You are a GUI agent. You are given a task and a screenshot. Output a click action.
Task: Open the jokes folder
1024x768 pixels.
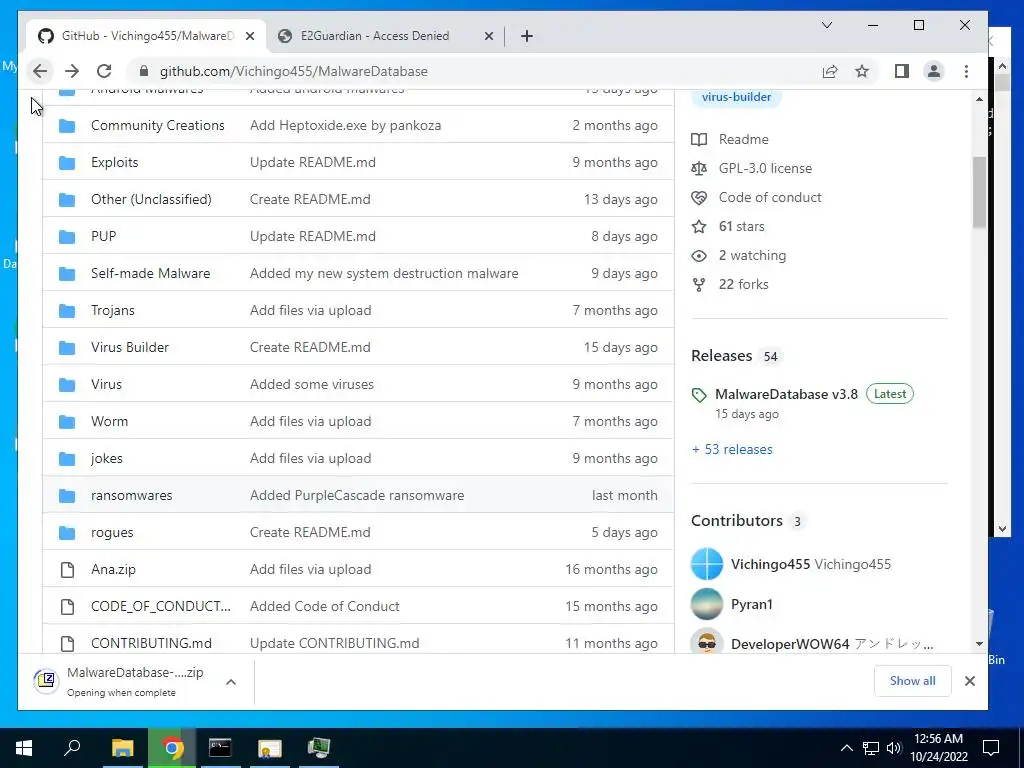pyautogui.click(x=106, y=458)
